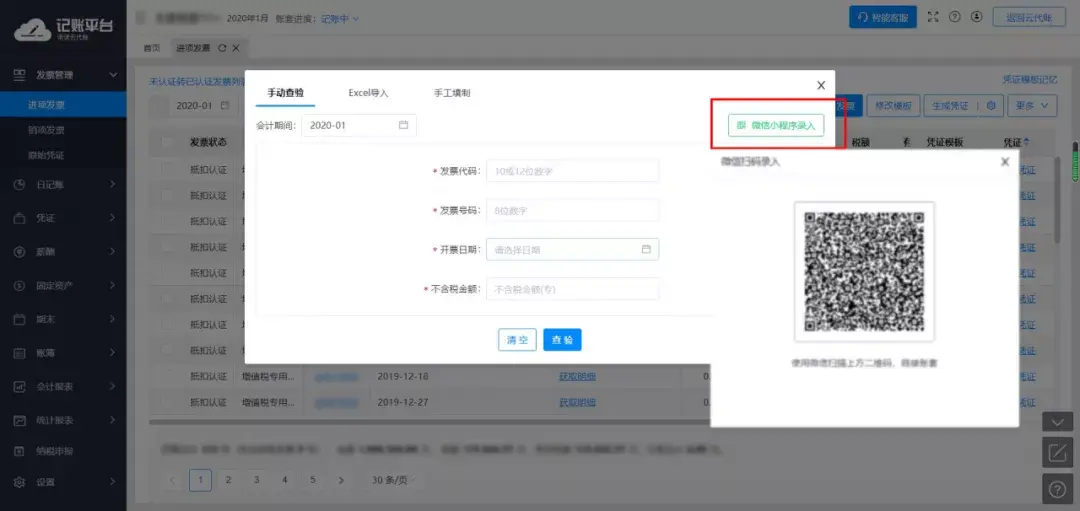Go to page 3 in pagination
1080x511 pixels.
pos(256,480)
